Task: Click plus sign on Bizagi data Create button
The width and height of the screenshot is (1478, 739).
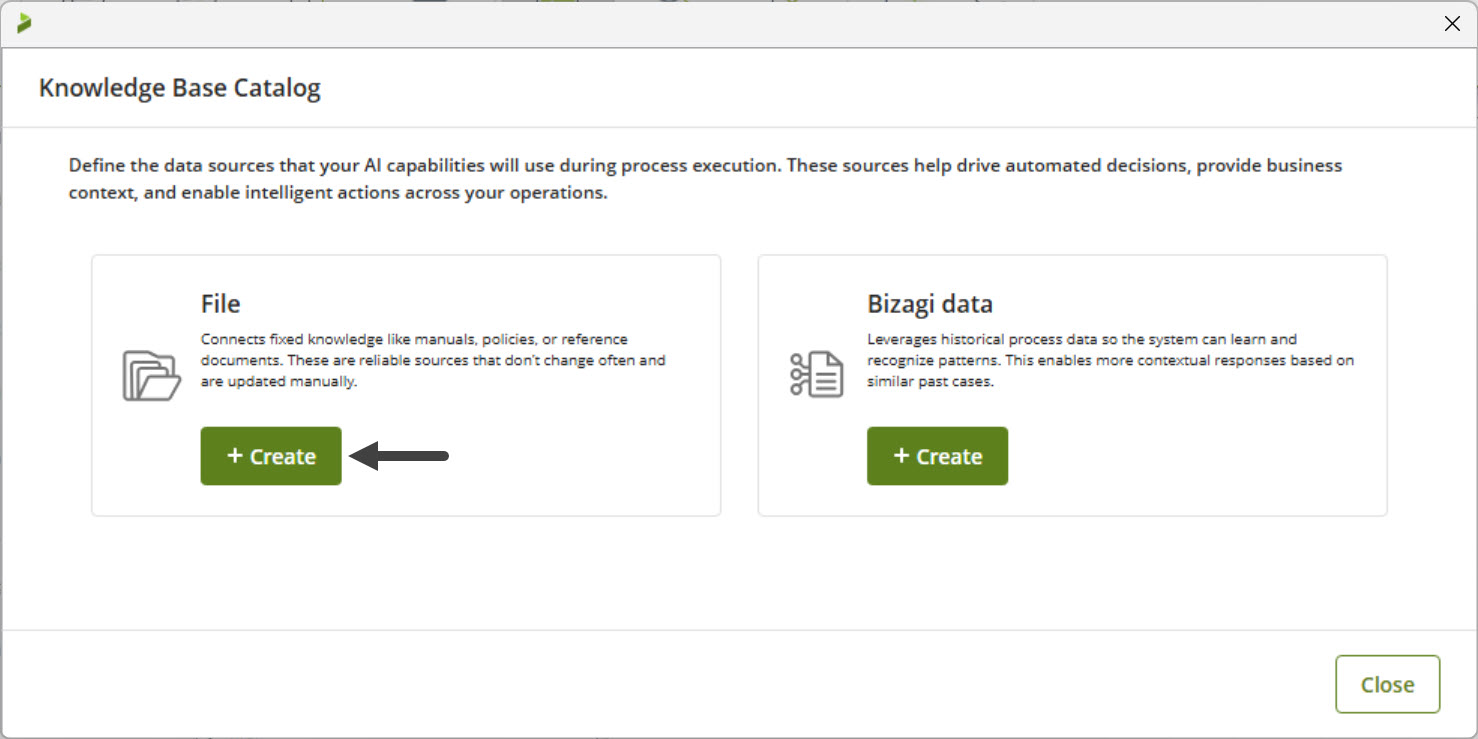Action: (901, 456)
